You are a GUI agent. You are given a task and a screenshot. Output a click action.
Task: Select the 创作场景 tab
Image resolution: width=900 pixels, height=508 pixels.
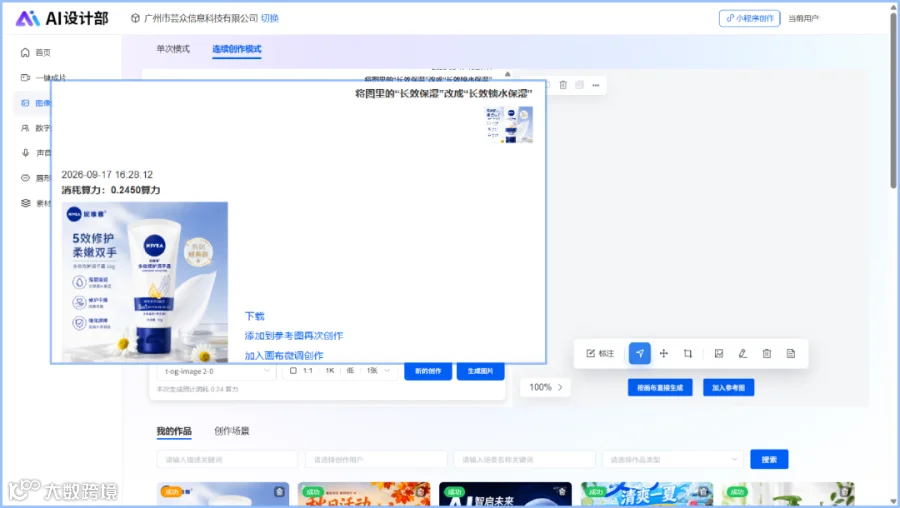(231, 431)
